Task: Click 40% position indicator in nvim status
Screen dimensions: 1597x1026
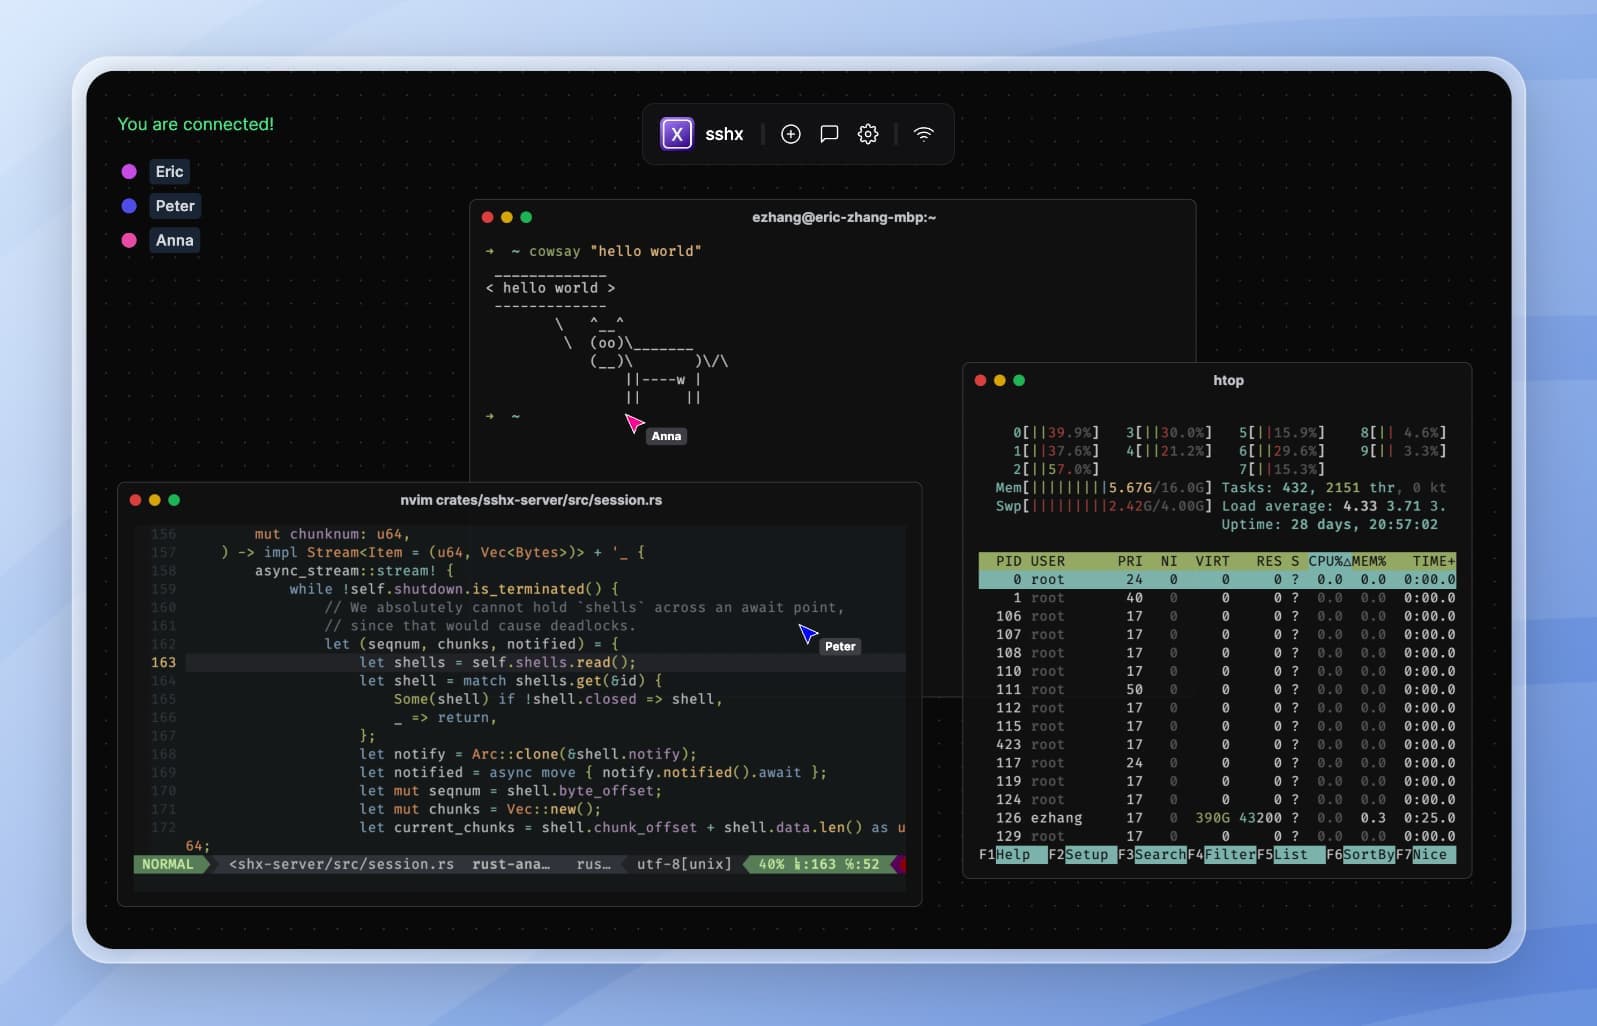Action: [x=771, y=864]
